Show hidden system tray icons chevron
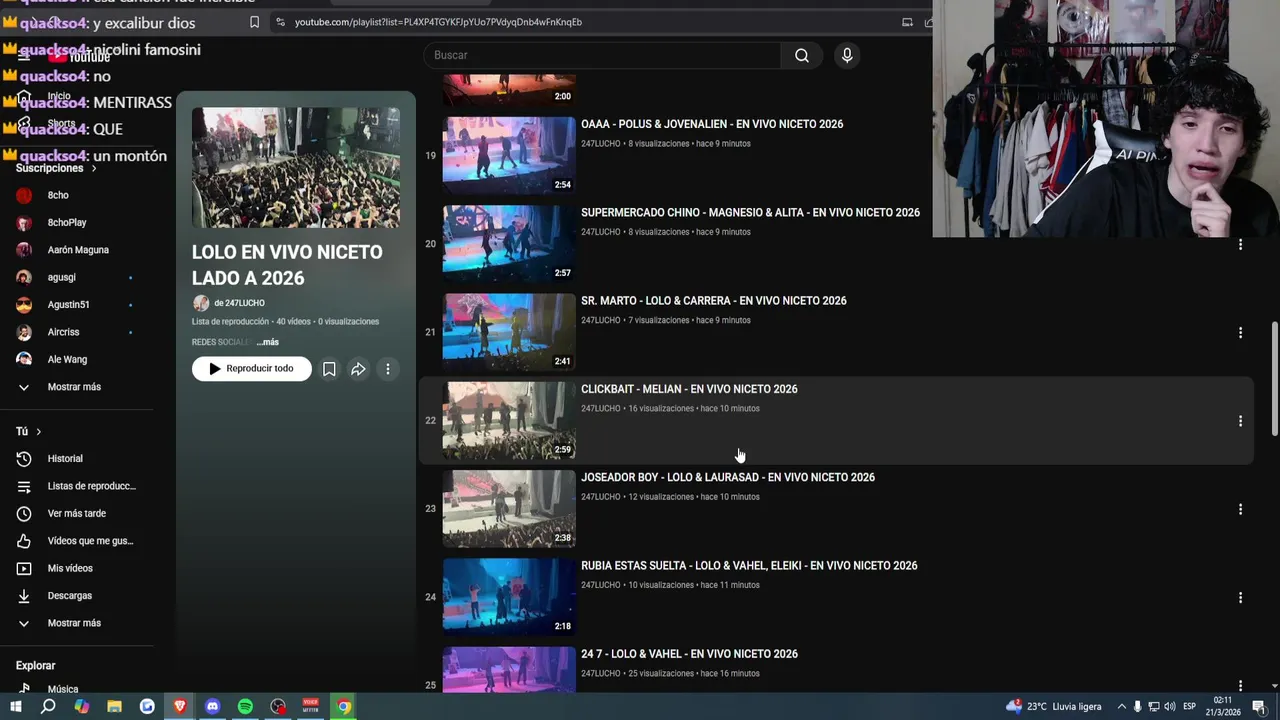 [x=1121, y=707]
